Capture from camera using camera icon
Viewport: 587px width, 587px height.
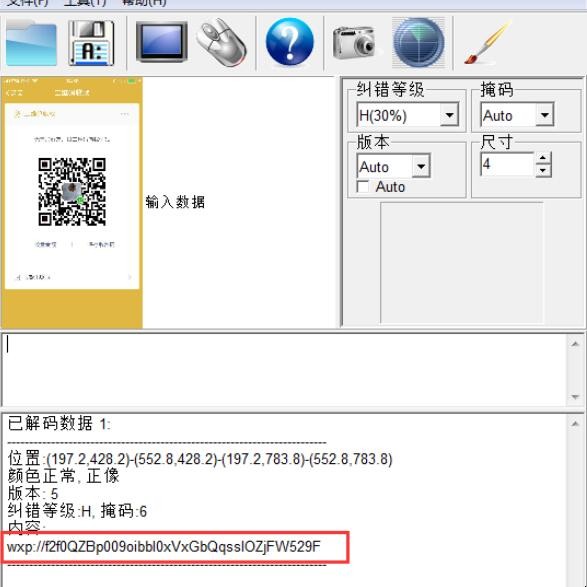pos(354,42)
